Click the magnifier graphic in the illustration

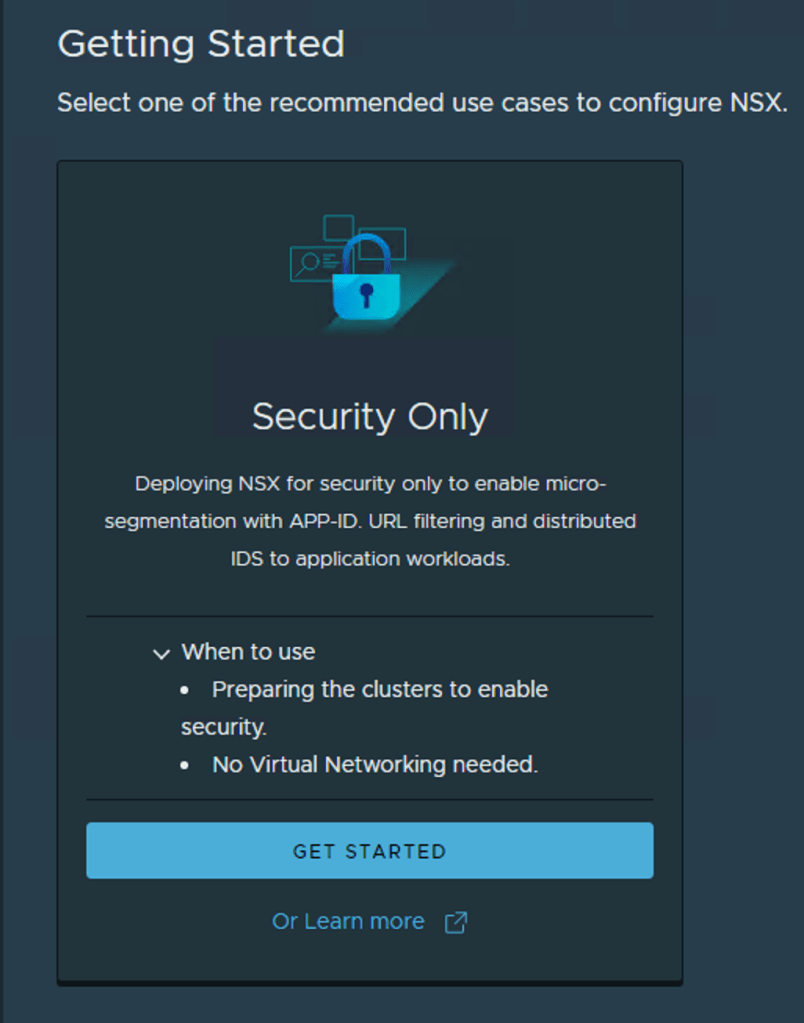(x=307, y=262)
